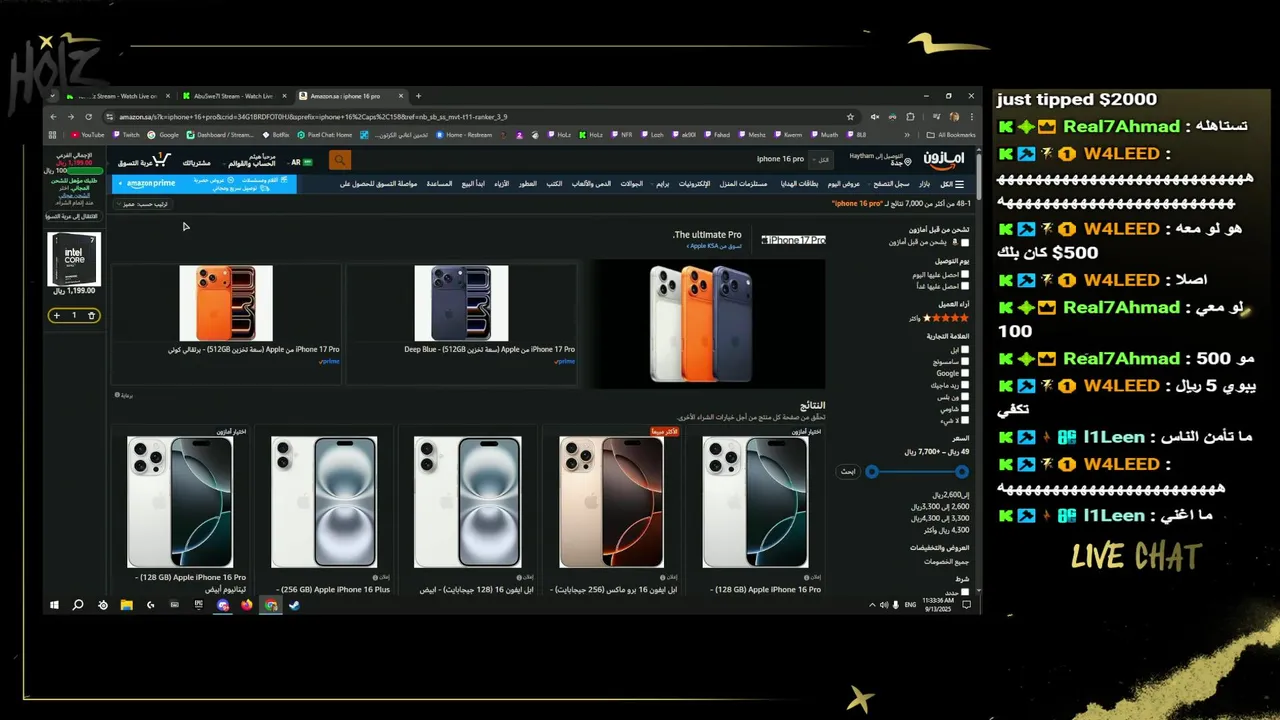This screenshot has height=720, width=1280.
Task: Click the Amazon logo
Action: [x=944, y=159]
